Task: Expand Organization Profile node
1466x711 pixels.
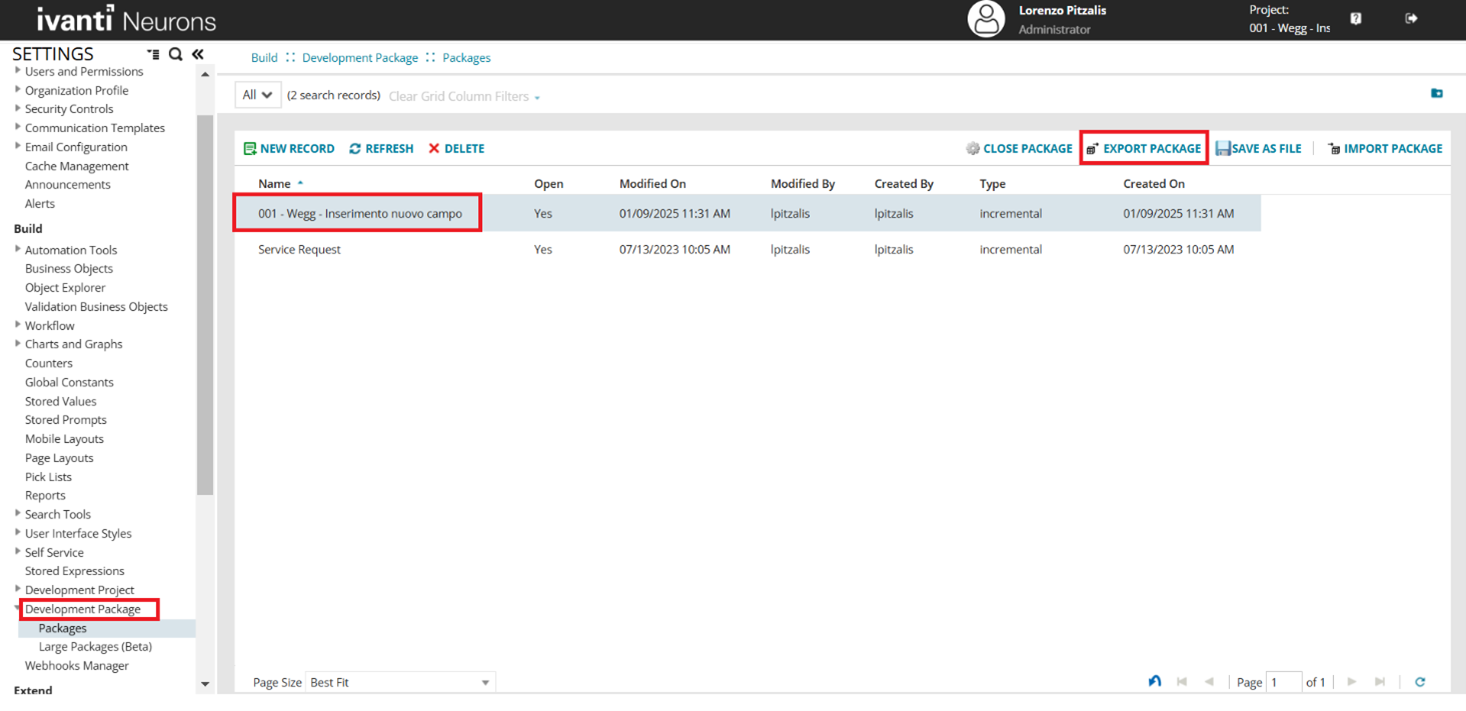Action: click(x=18, y=90)
